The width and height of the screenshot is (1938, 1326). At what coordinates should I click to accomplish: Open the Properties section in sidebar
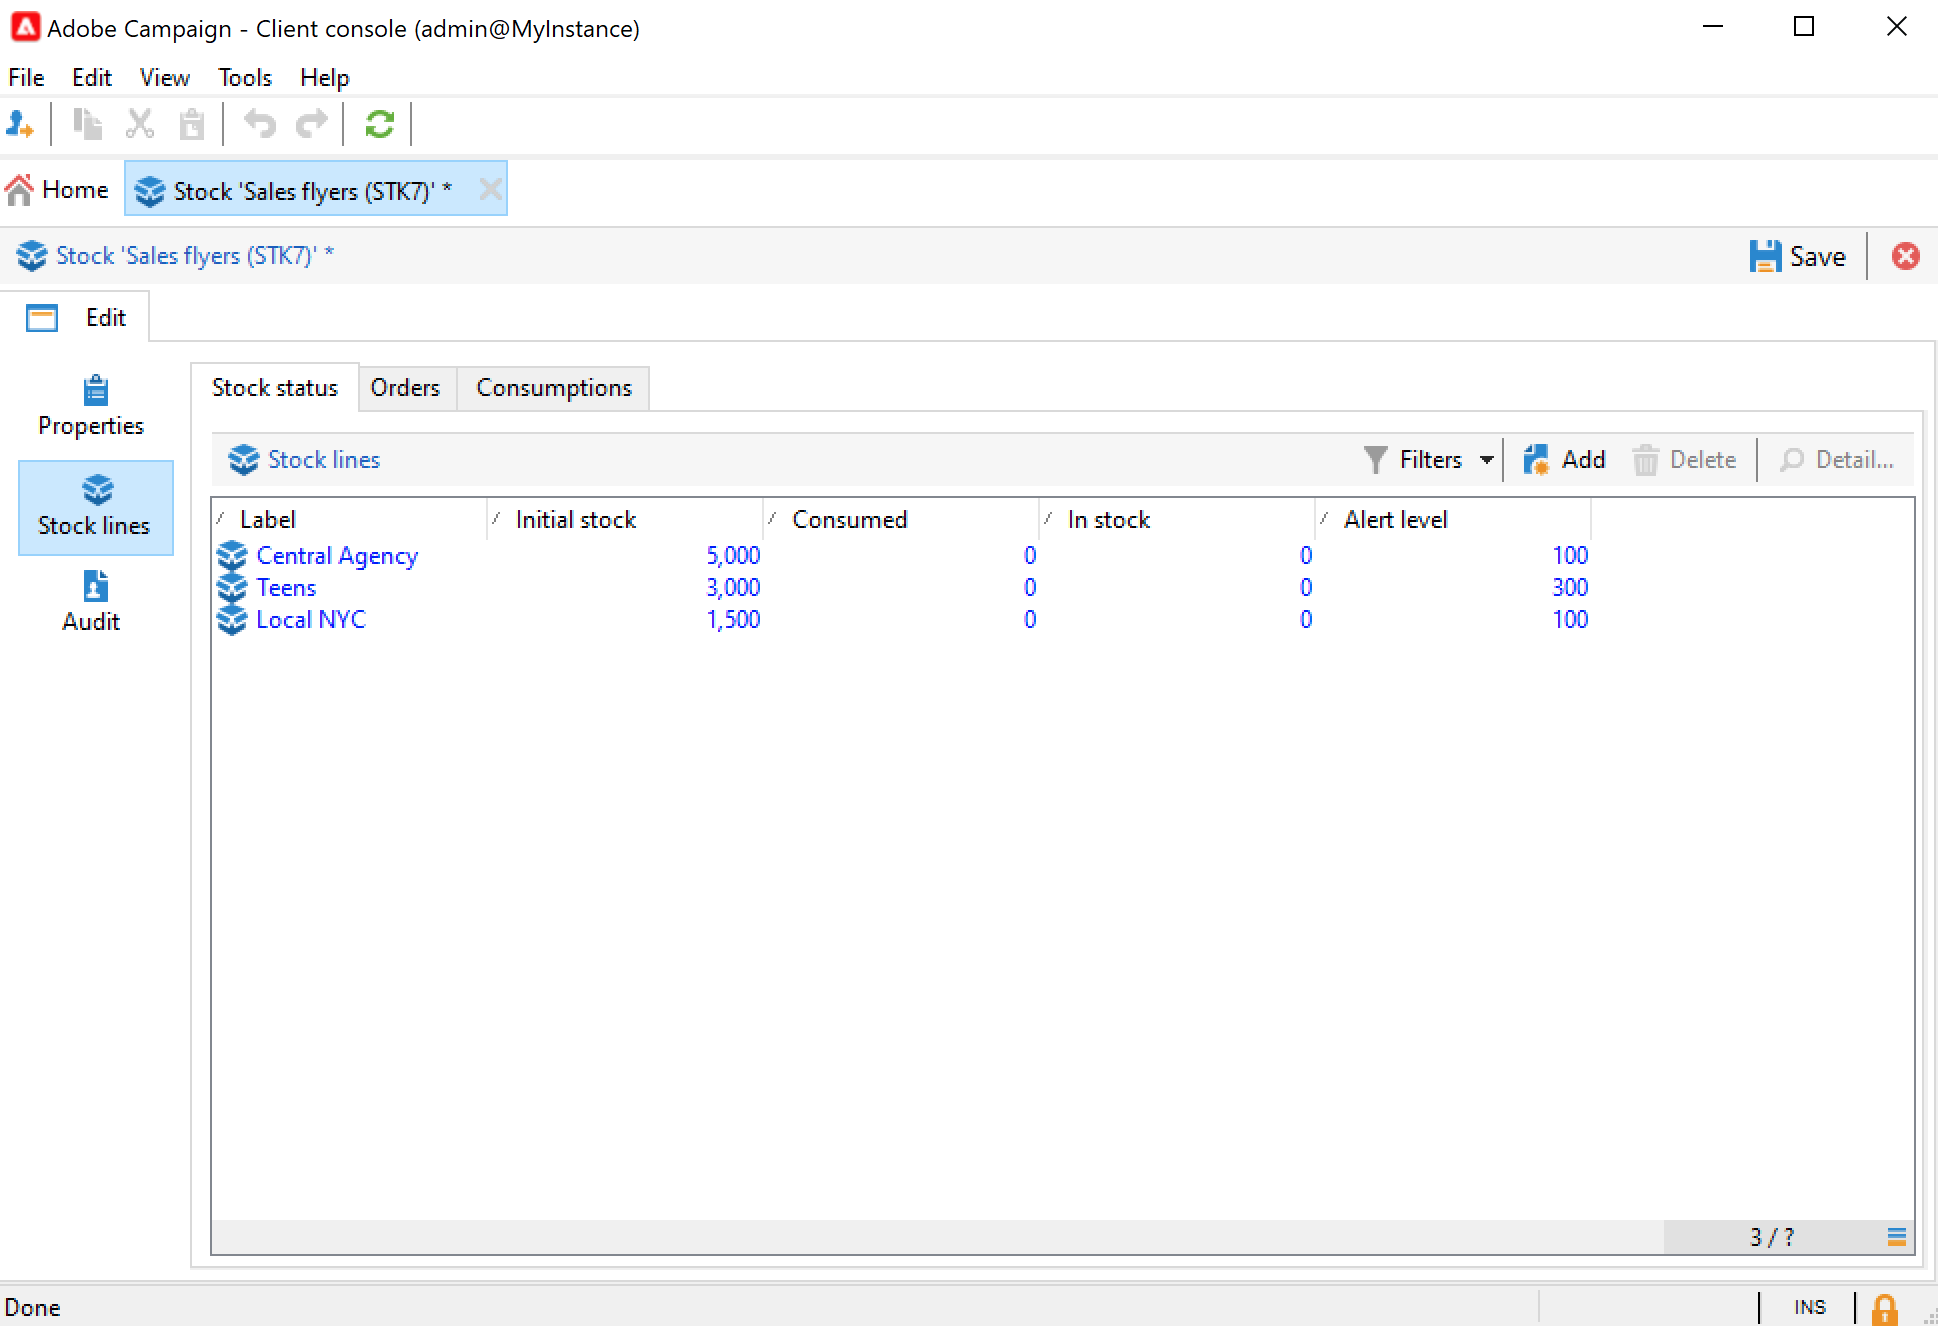point(92,406)
